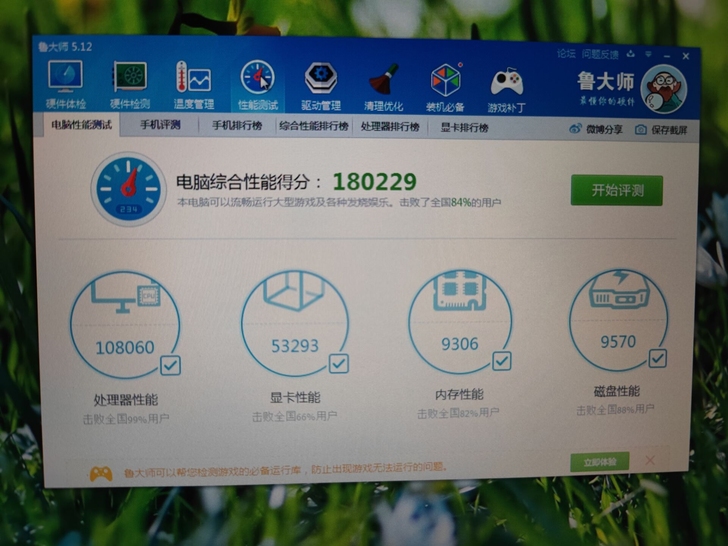Viewport: 728px width, 546px height.
Task: Open 清理优化 cleanup broom icon
Action: tap(384, 88)
